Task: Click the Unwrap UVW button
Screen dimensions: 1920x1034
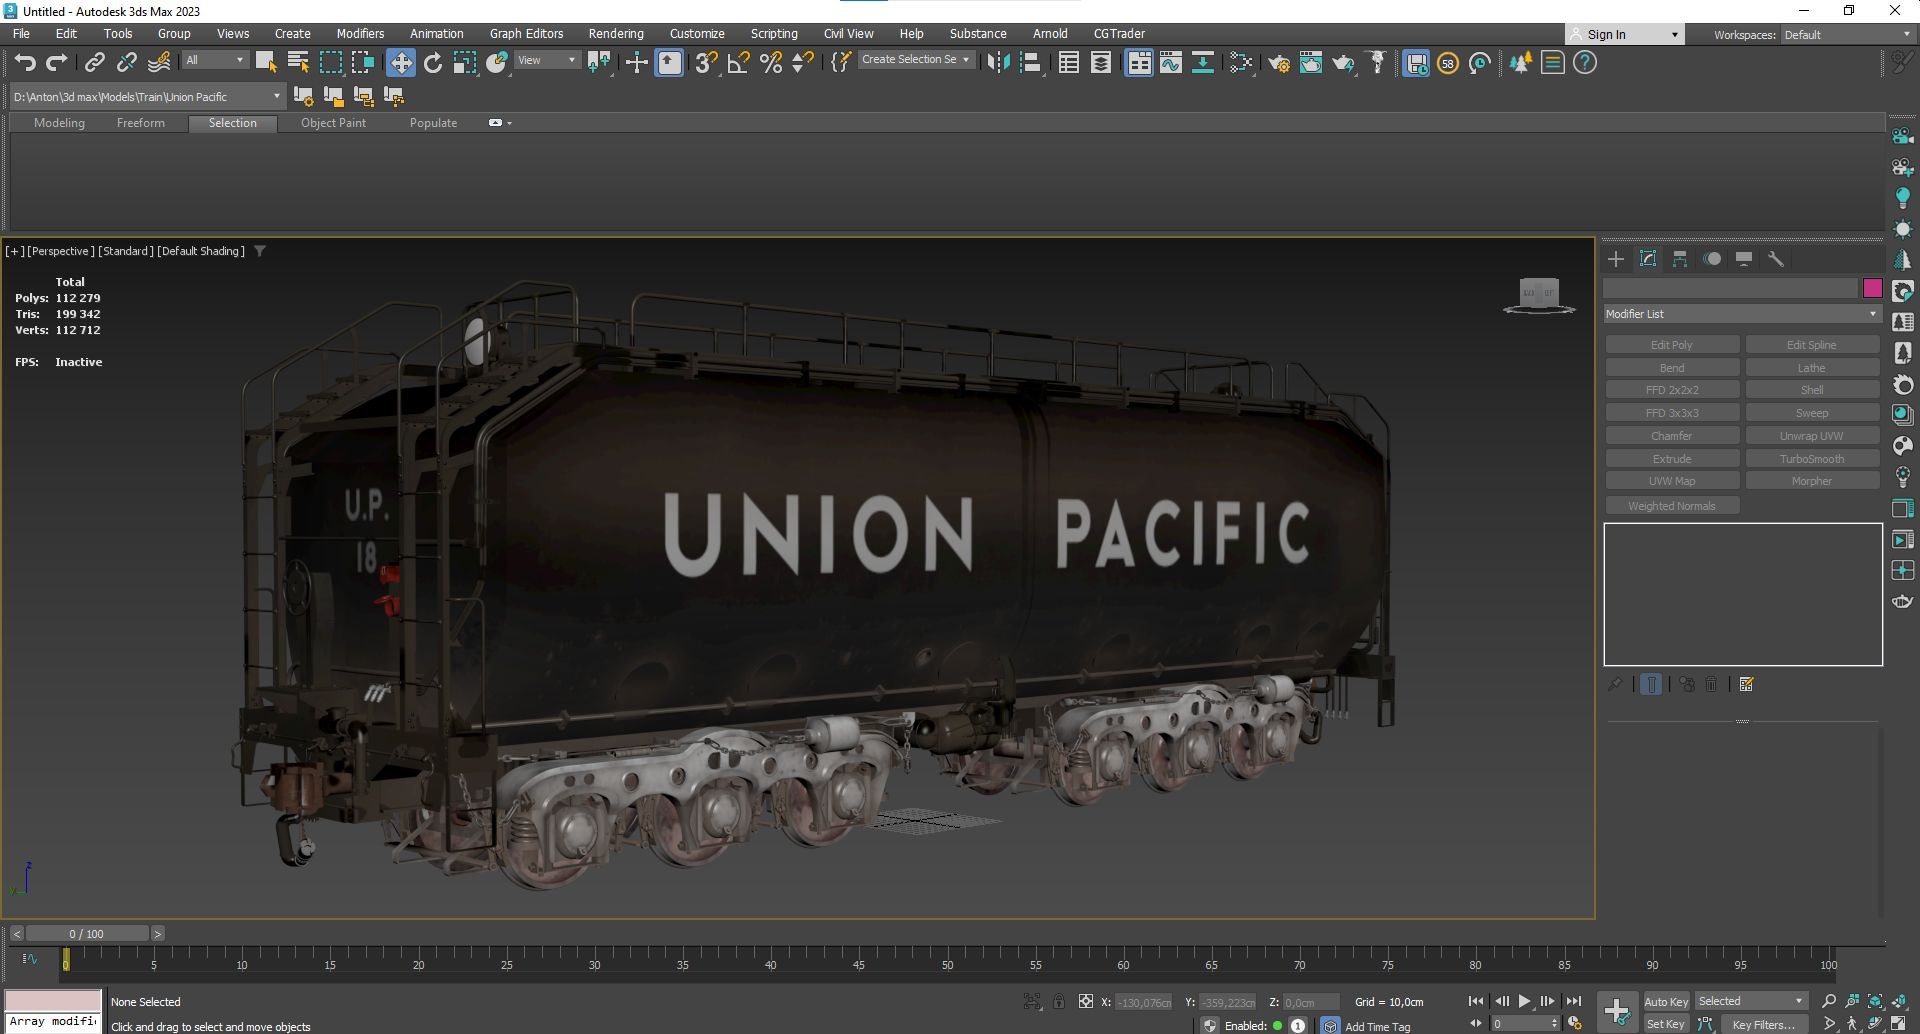Action: click(x=1812, y=436)
